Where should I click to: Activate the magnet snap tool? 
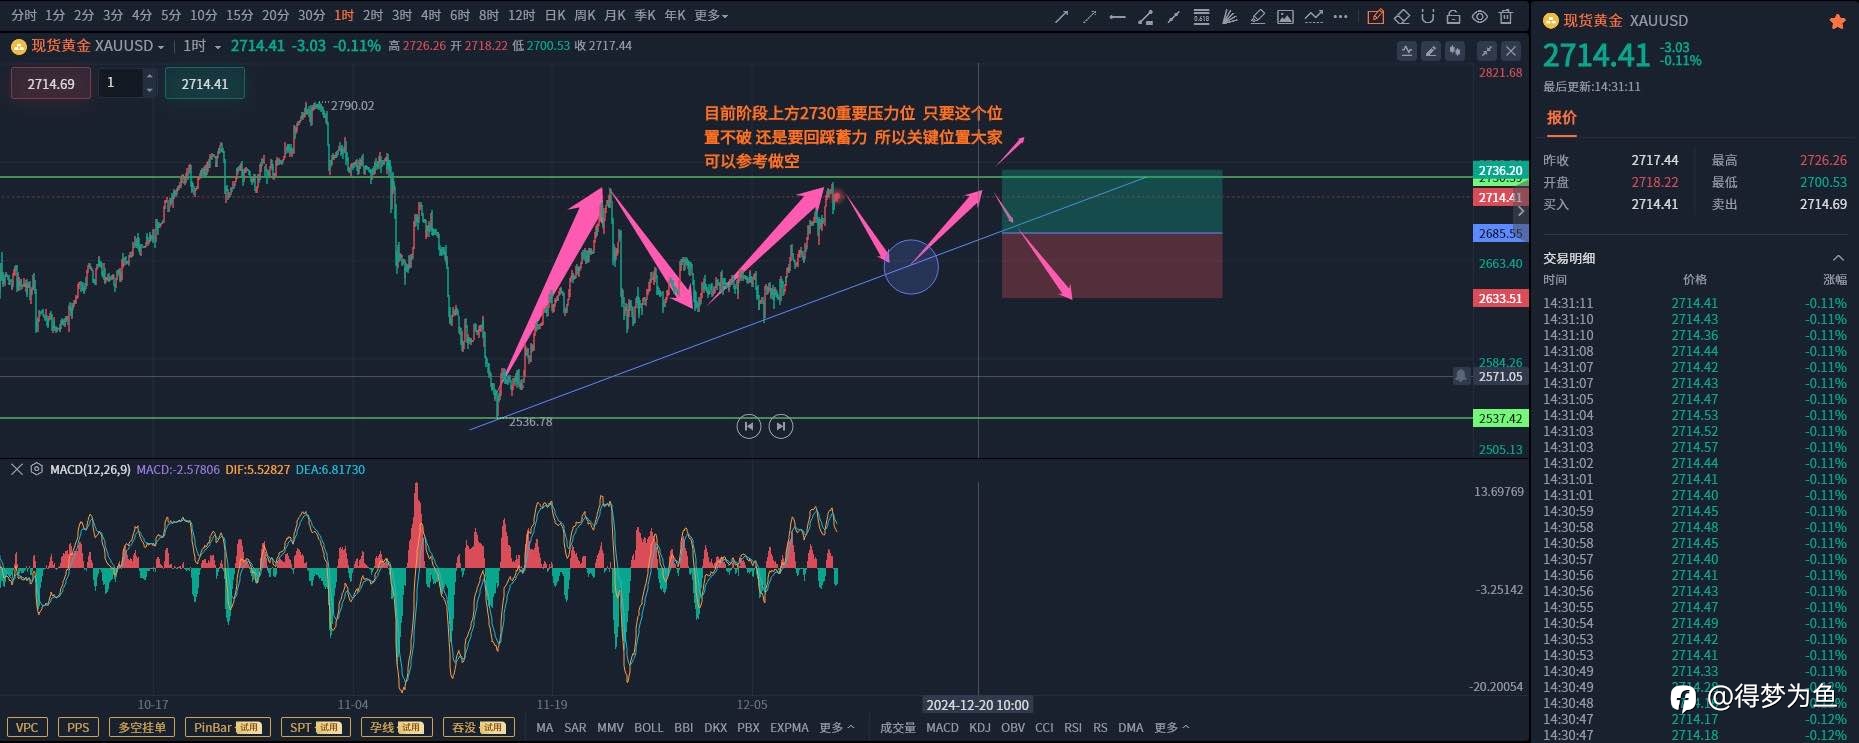tap(1428, 16)
